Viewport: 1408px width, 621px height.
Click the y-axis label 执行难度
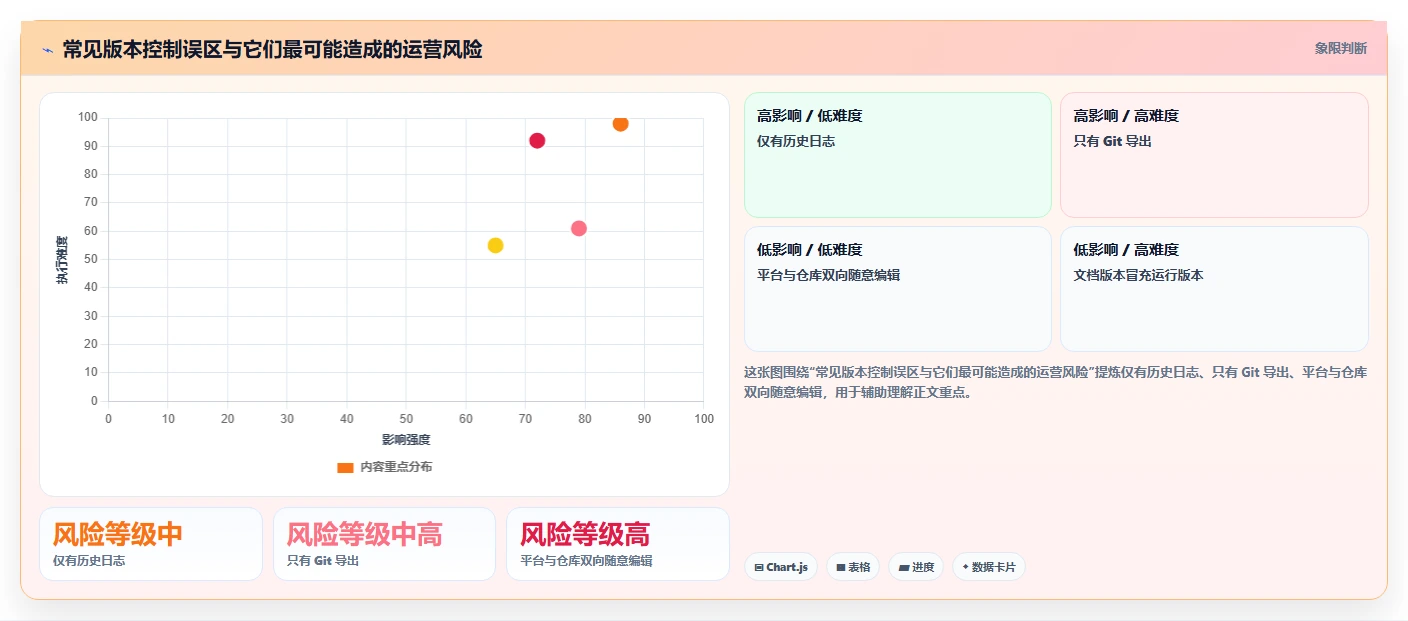click(x=62, y=260)
